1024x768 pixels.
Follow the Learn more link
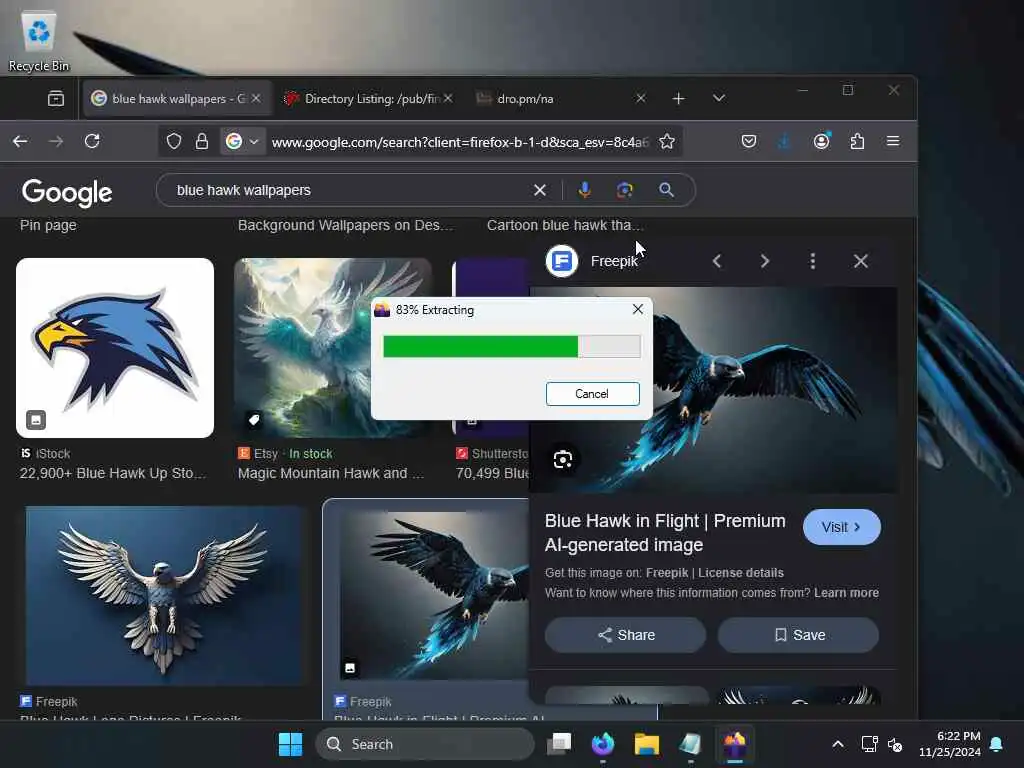coord(846,592)
